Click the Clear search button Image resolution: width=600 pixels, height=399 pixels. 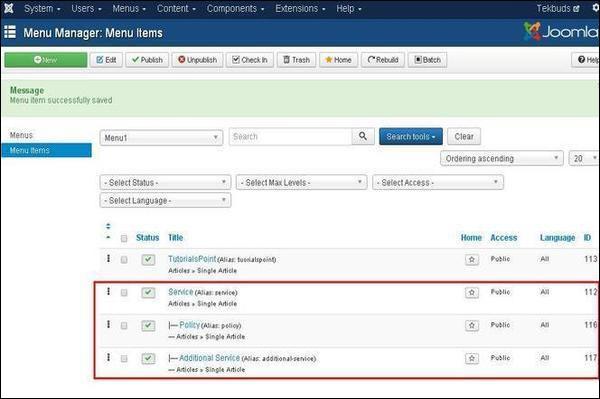(x=464, y=136)
